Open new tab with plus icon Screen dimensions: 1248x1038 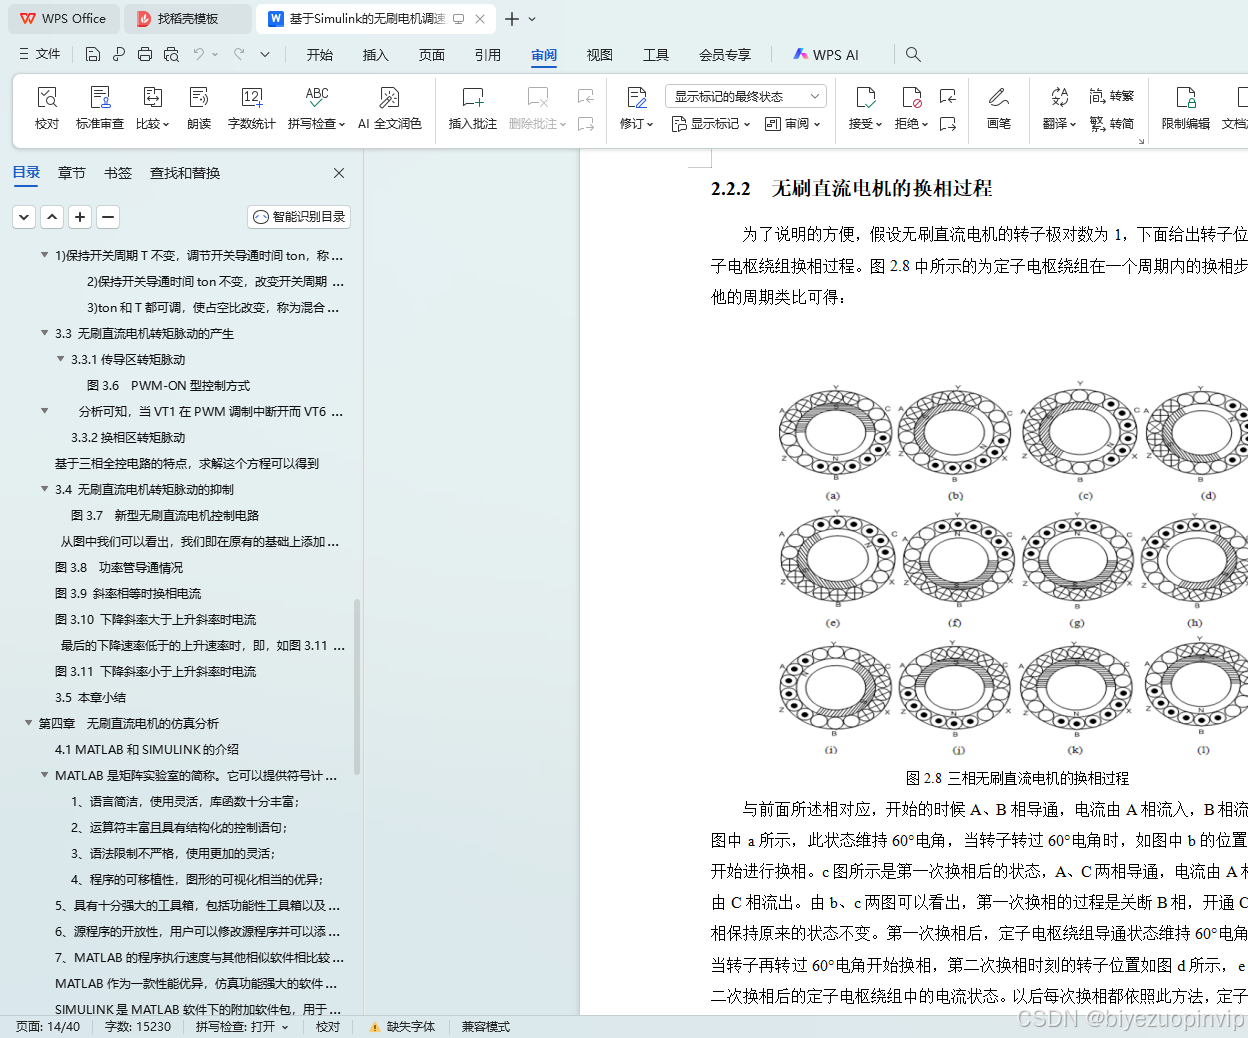click(512, 19)
